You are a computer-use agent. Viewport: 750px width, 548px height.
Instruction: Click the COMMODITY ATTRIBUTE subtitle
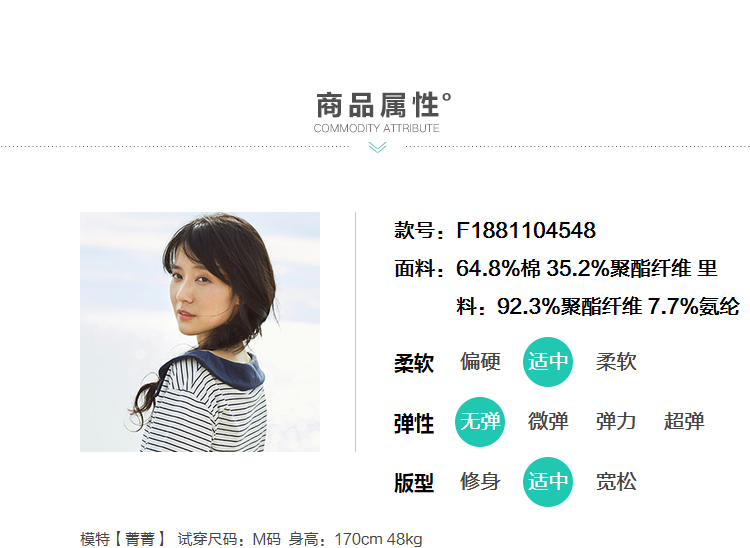click(x=376, y=128)
